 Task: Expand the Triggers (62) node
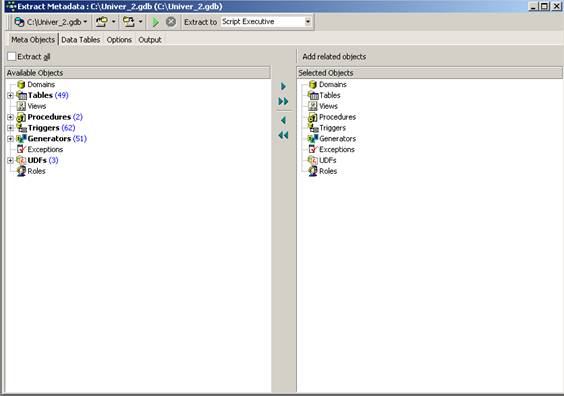pos(10,128)
